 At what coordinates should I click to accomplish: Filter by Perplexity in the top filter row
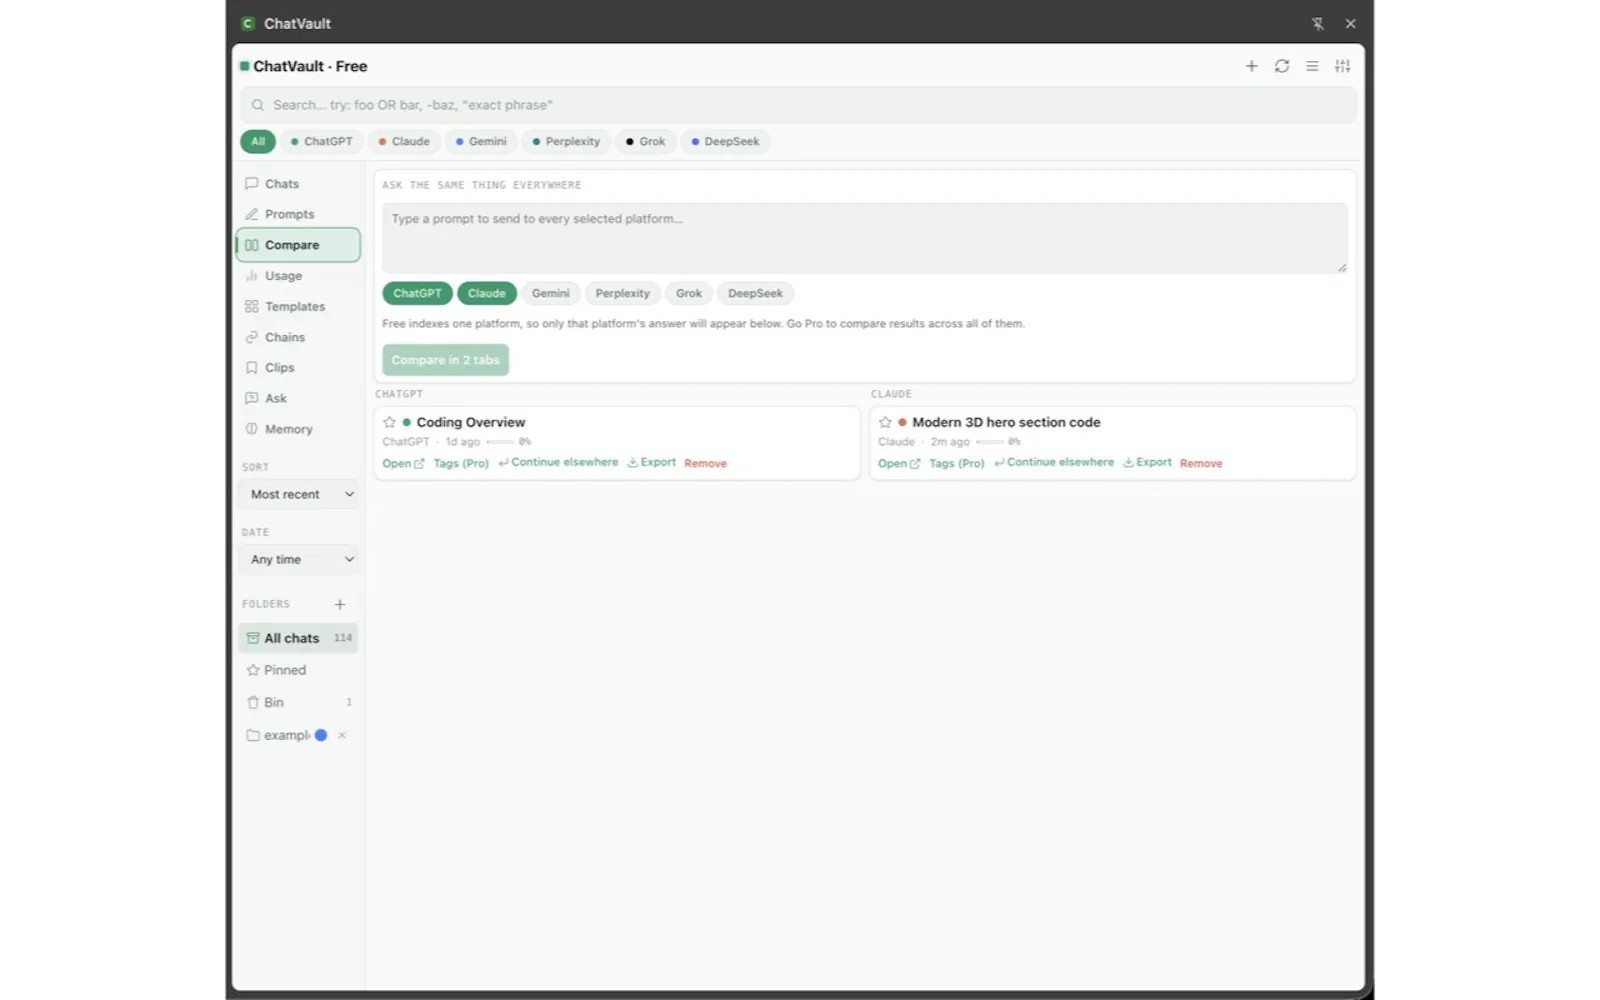click(566, 141)
